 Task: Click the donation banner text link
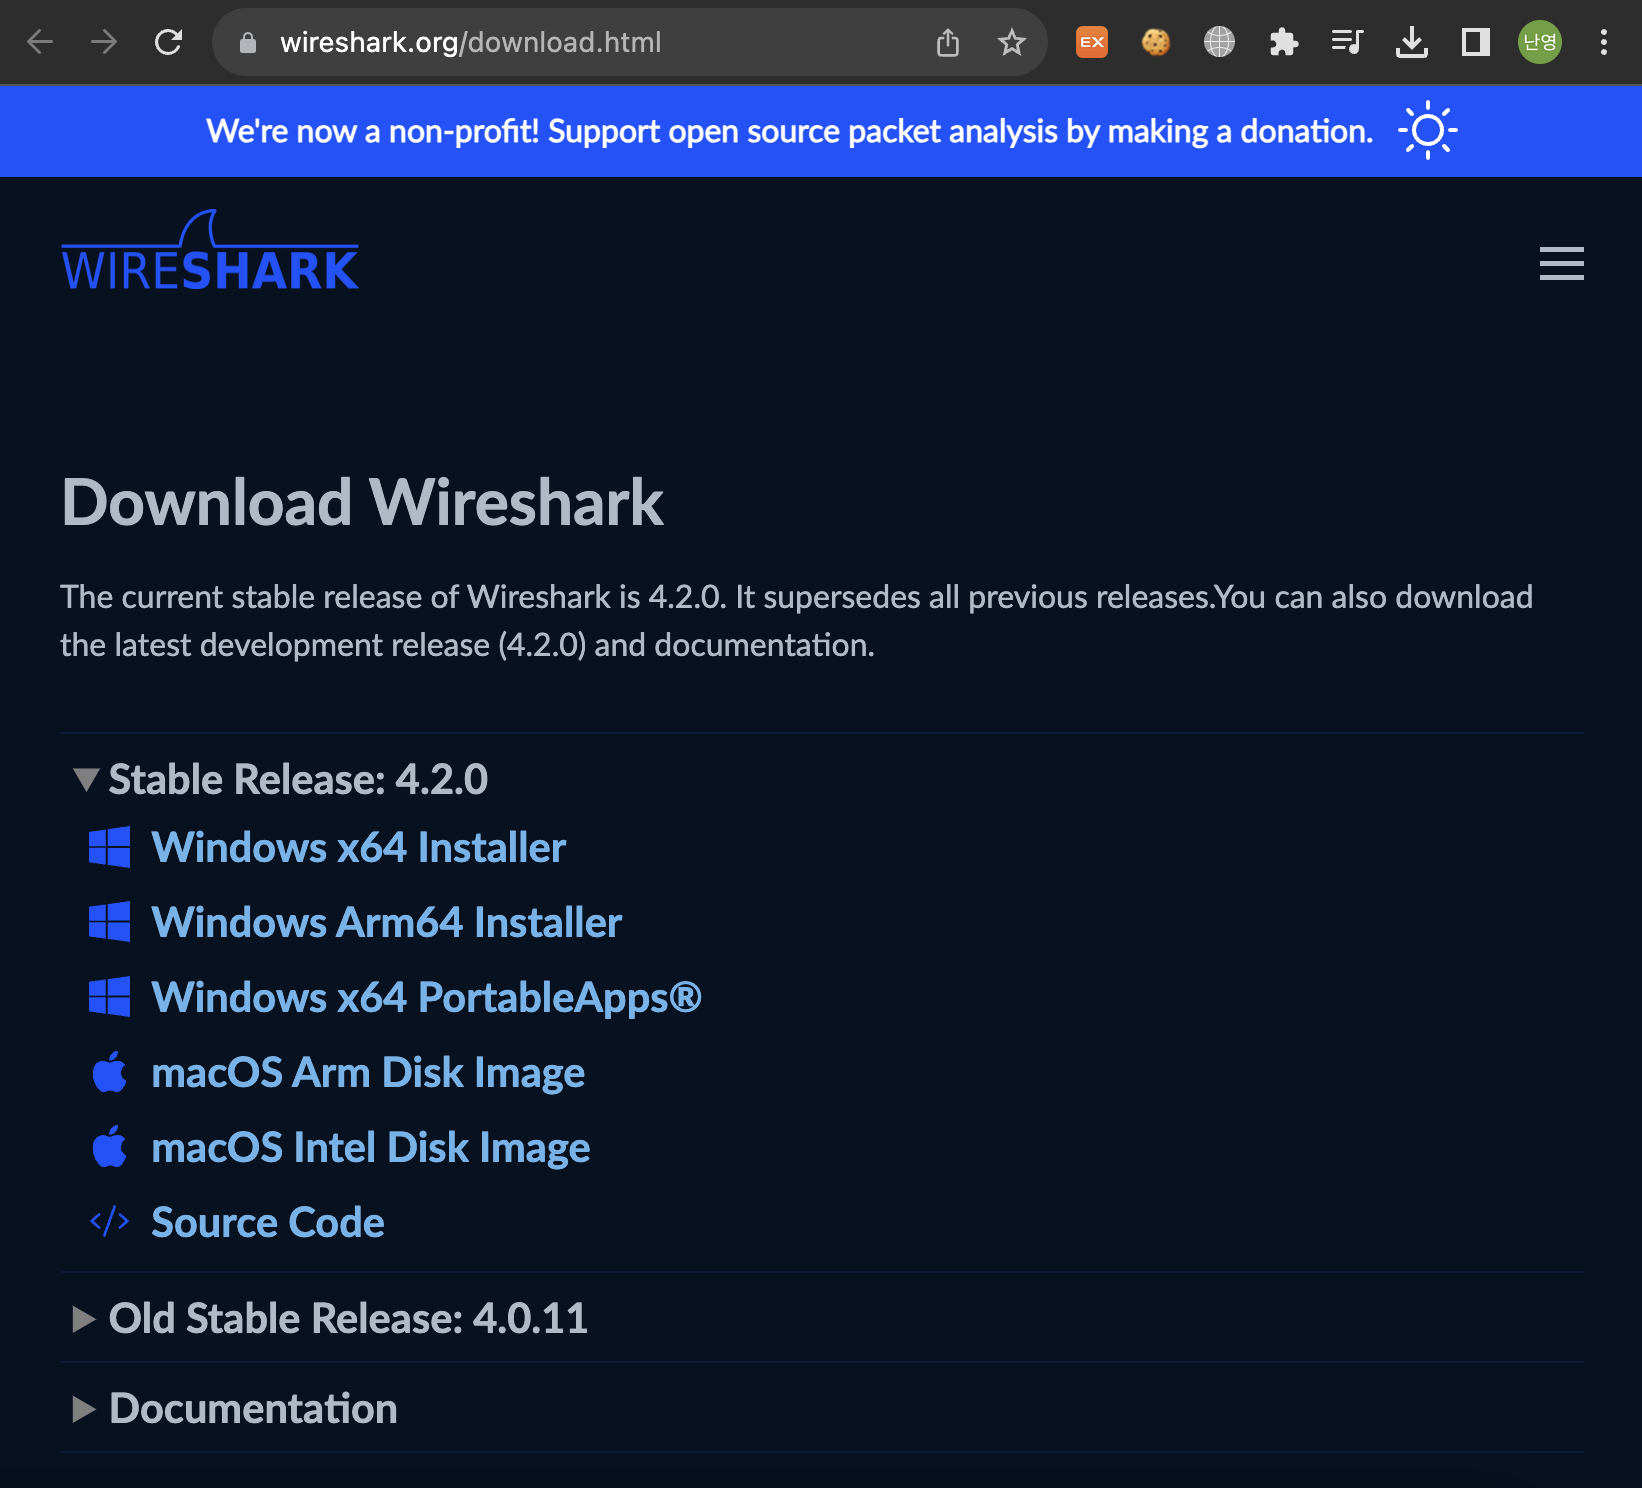click(x=790, y=131)
